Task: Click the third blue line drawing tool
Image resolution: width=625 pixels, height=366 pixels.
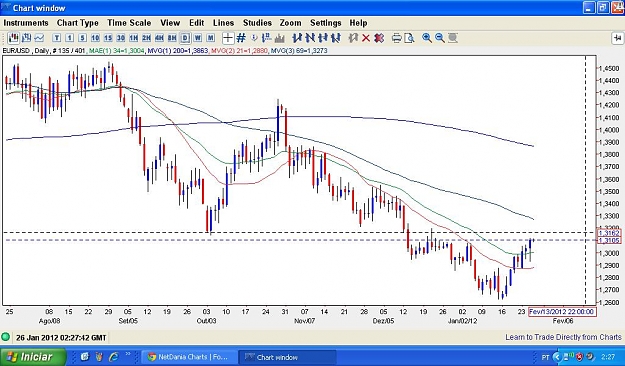Action: pos(323,38)
